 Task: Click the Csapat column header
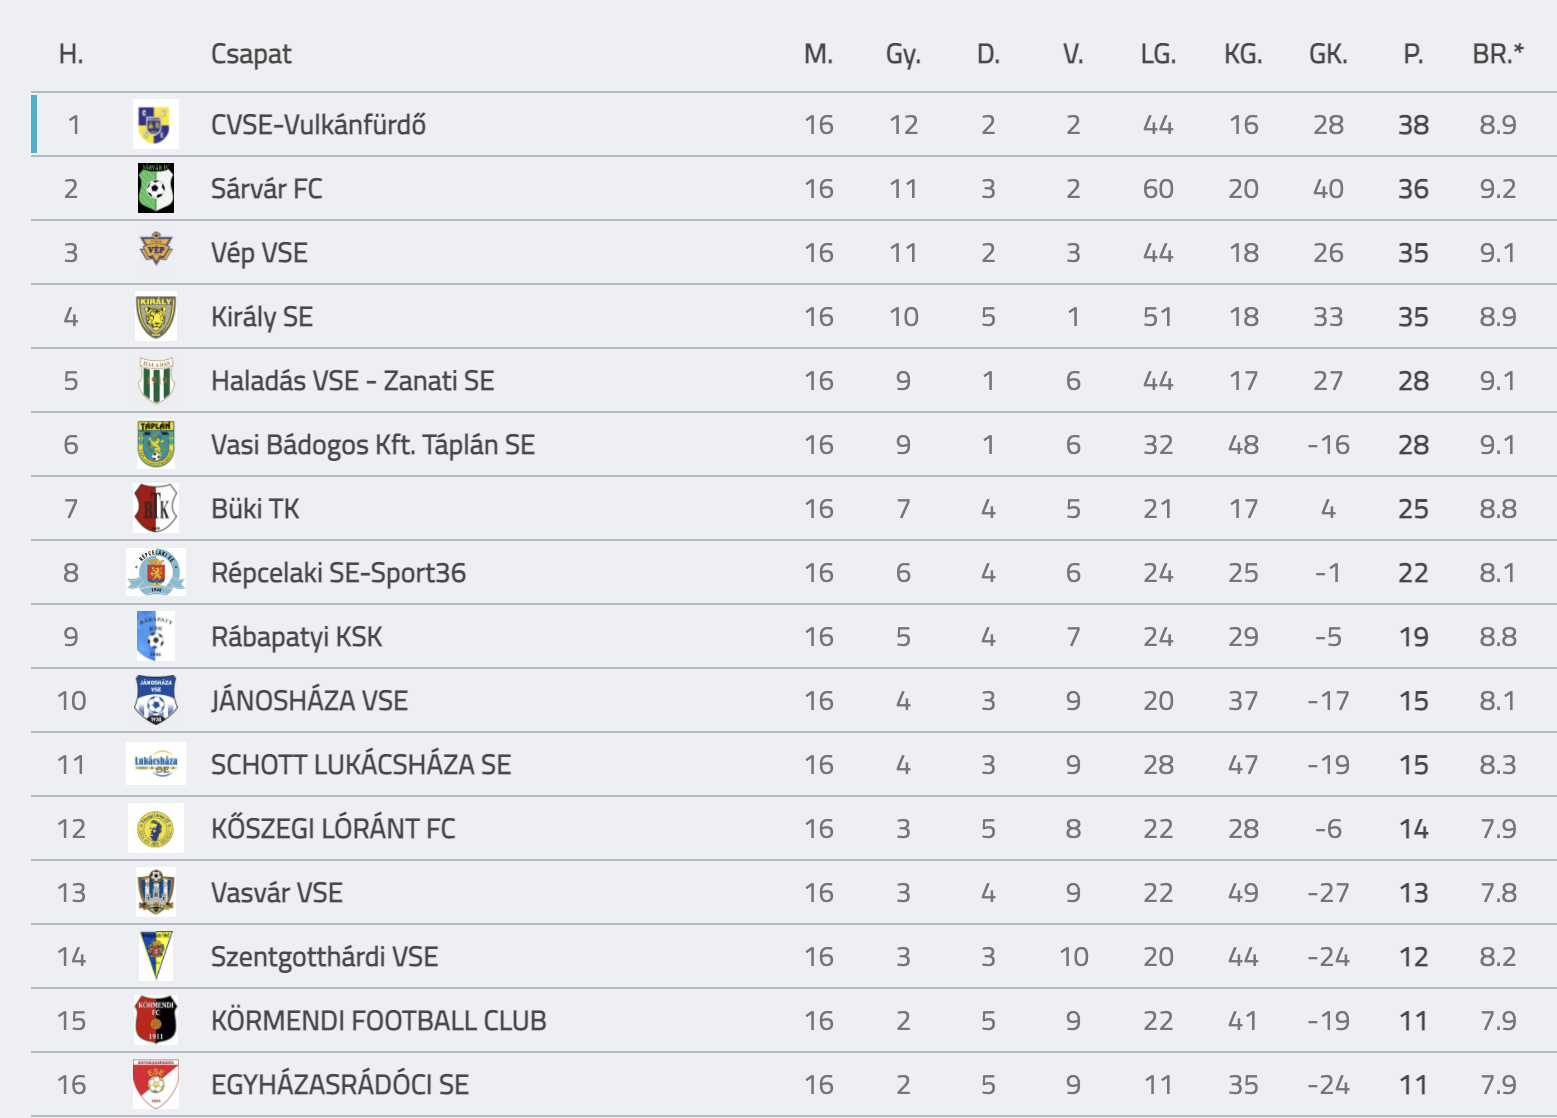click(x=251, y=54)
